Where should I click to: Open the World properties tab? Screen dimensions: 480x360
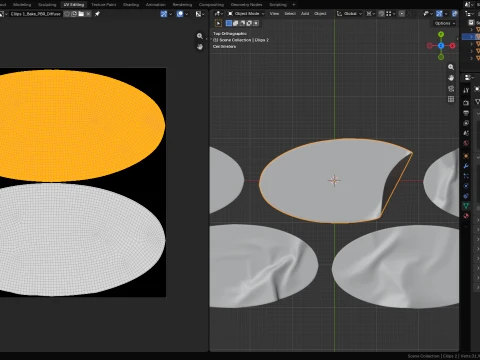(466, 143)
